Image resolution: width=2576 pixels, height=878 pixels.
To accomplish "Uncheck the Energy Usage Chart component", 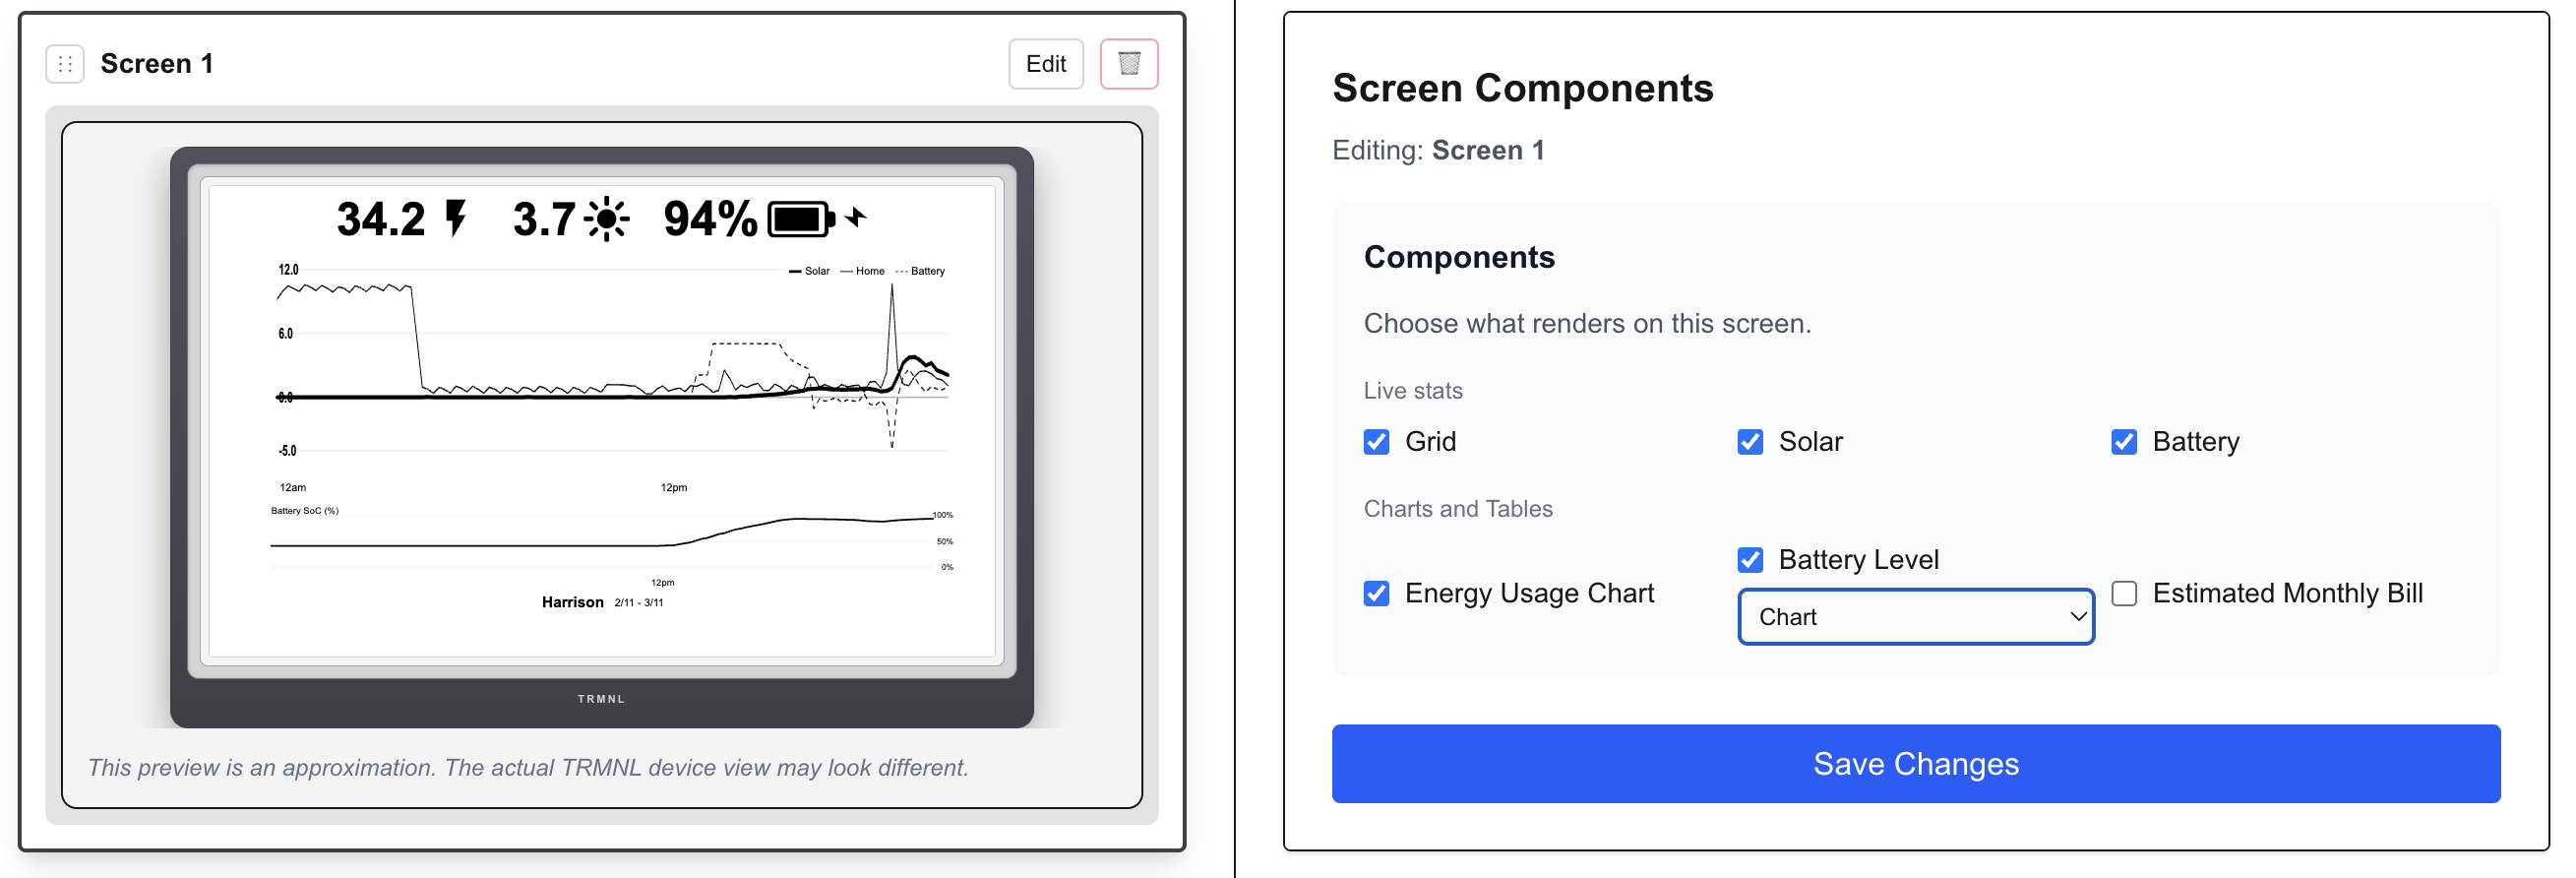I will coord(1376,593).
